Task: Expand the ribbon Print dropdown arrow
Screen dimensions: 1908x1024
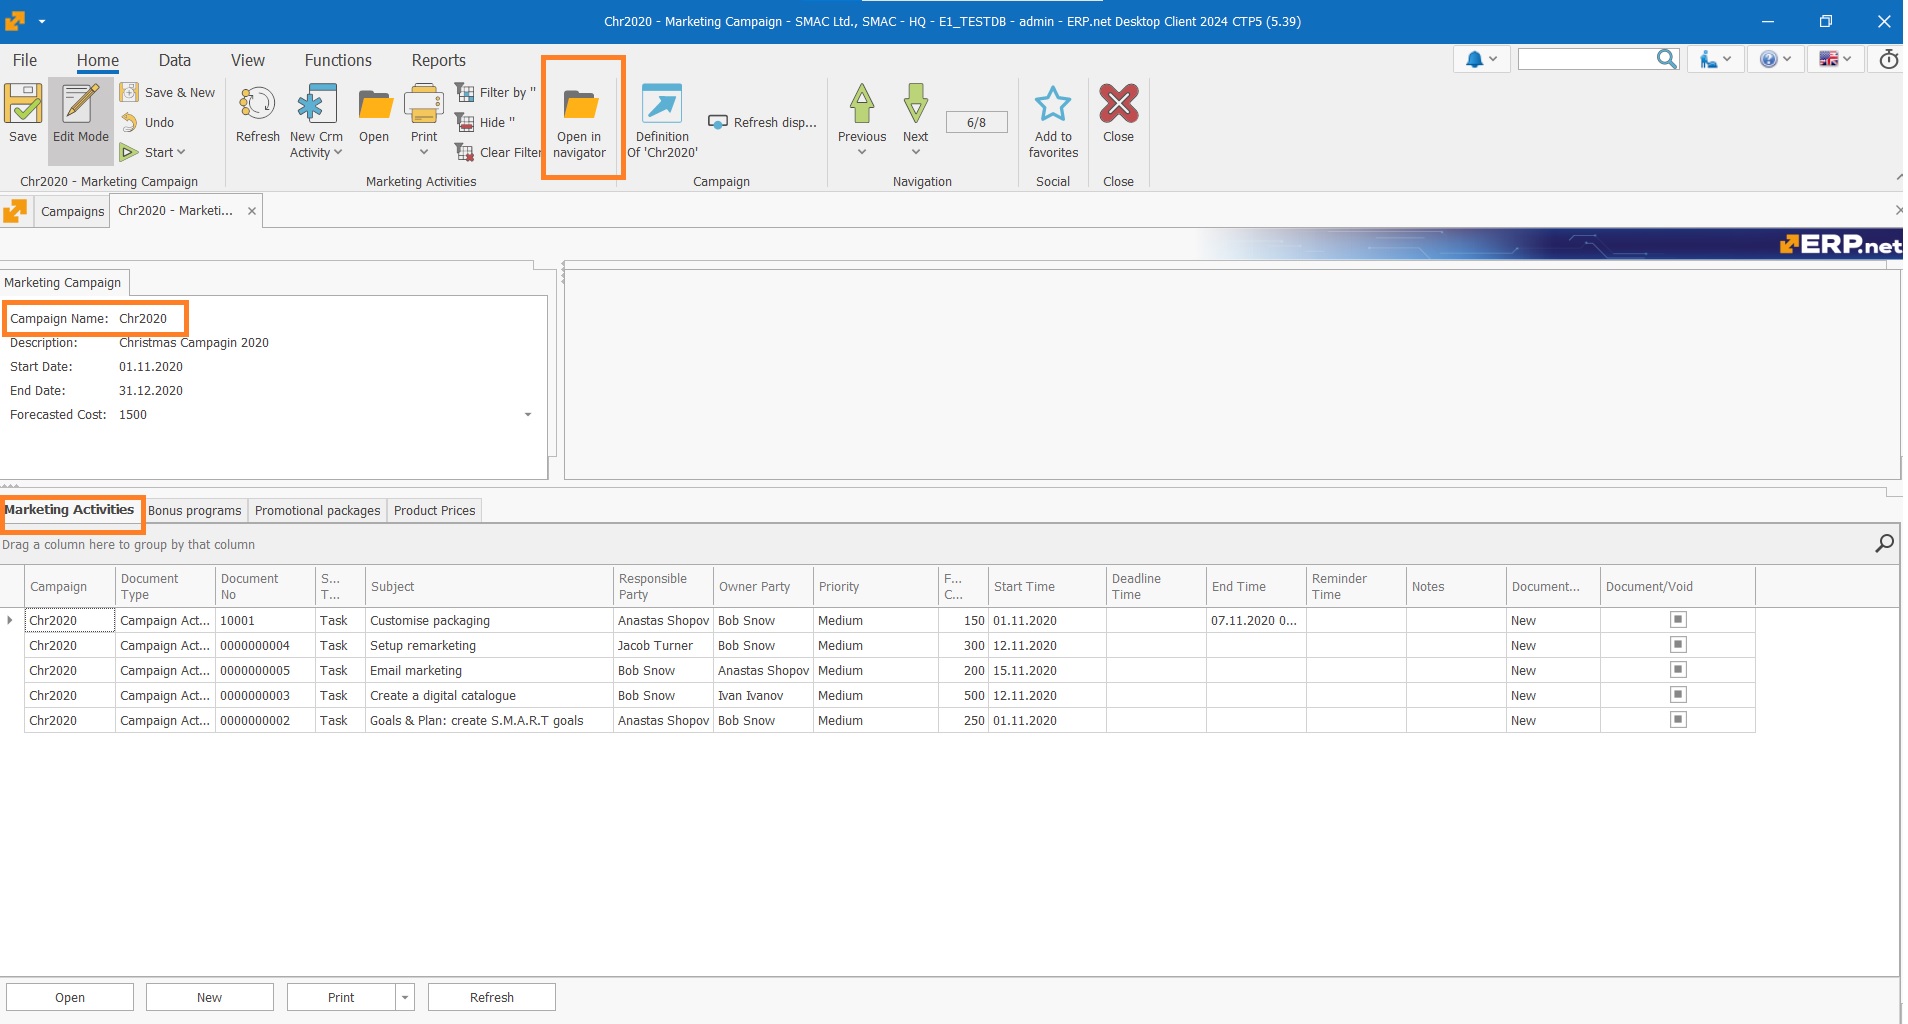Action: click(424, 152)
